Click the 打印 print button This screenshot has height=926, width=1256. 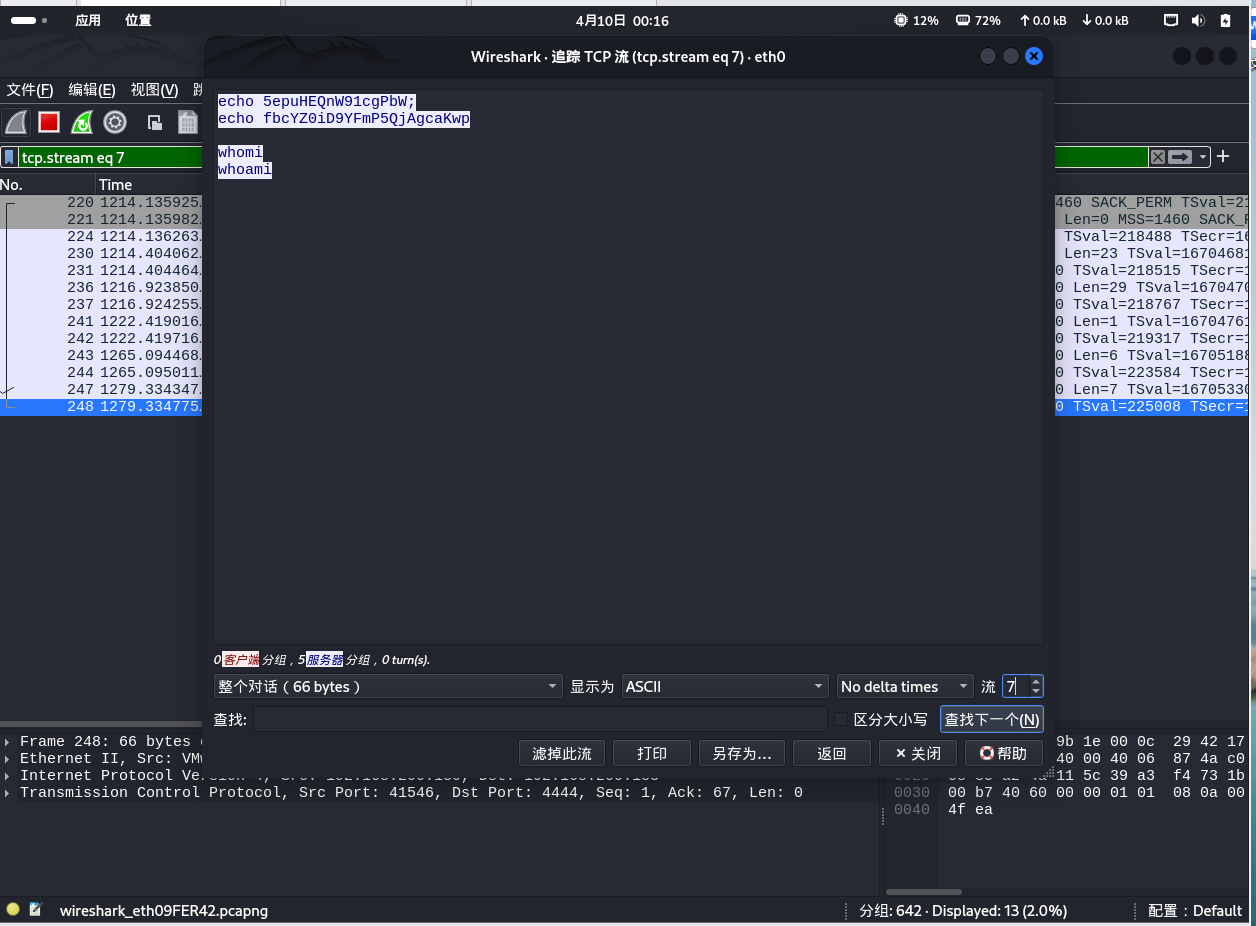651,753
